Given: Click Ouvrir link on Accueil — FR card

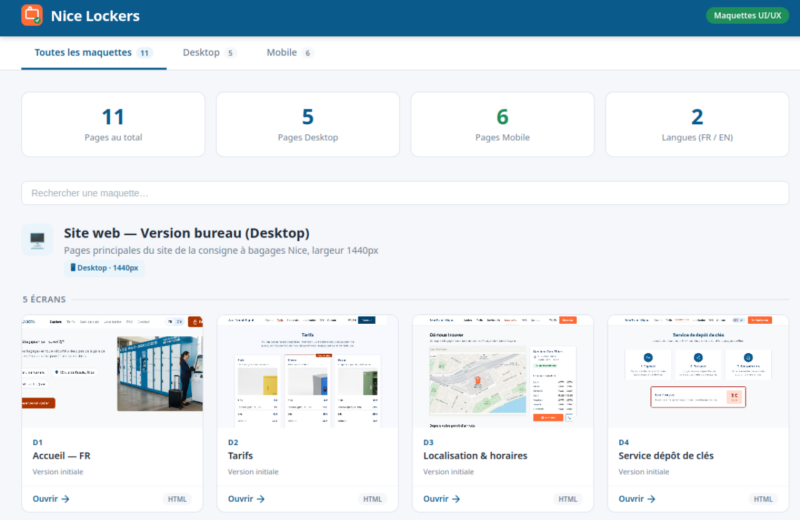Looking at the screenshot, I should (x=51, y=499).
